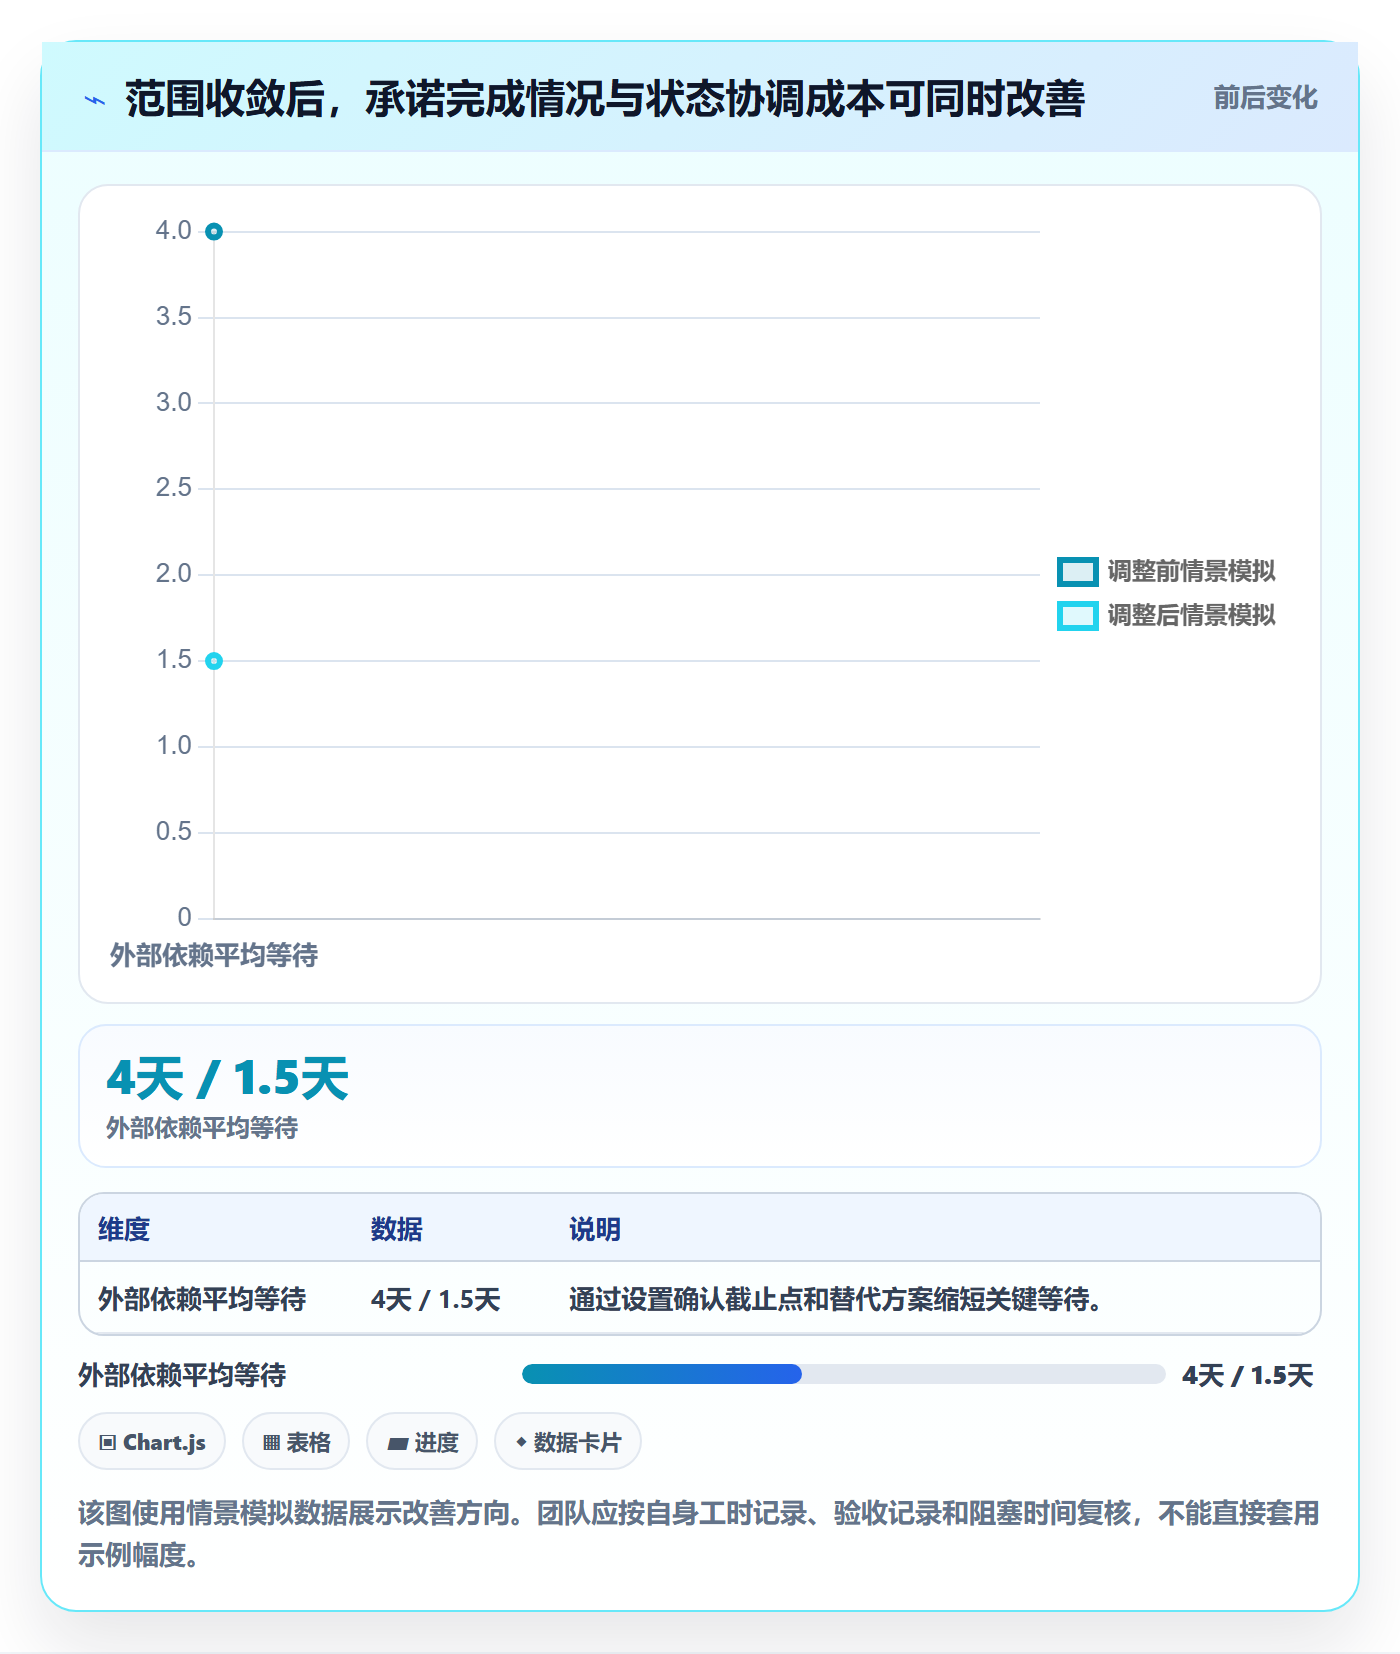The width and height of the screenshot is (1400, 1654).
Task: Click the 4天 / 1.5天 value beside the progress bar
Action: (1248, 1375)
